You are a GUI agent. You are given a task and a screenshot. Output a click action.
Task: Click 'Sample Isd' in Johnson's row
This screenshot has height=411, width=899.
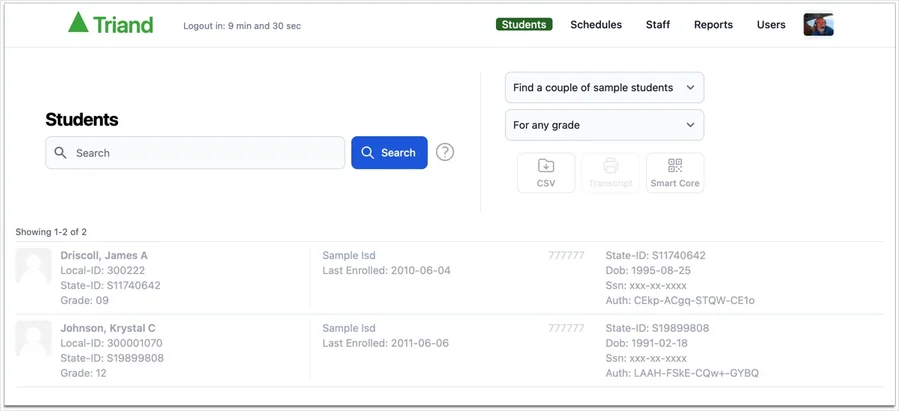tap(349, 328)
